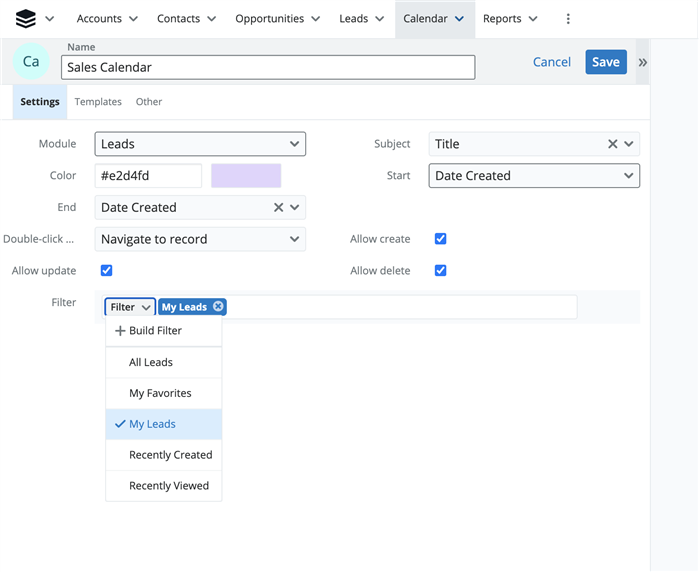Disable the Allow delete checkbox
Screen dimensions: 699x572
440,271
